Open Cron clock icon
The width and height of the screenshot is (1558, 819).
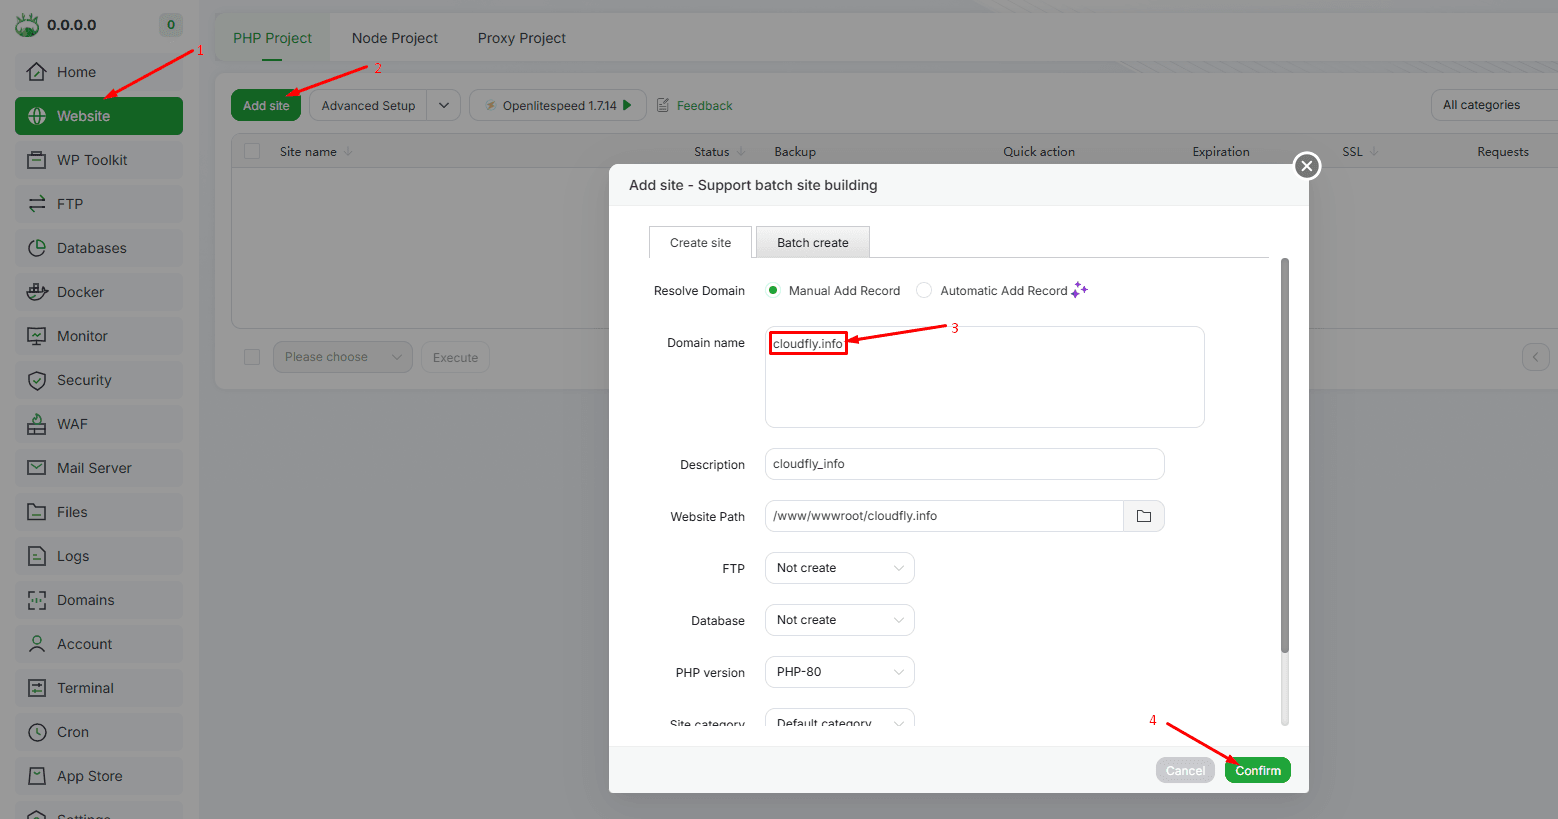[37, 732]
